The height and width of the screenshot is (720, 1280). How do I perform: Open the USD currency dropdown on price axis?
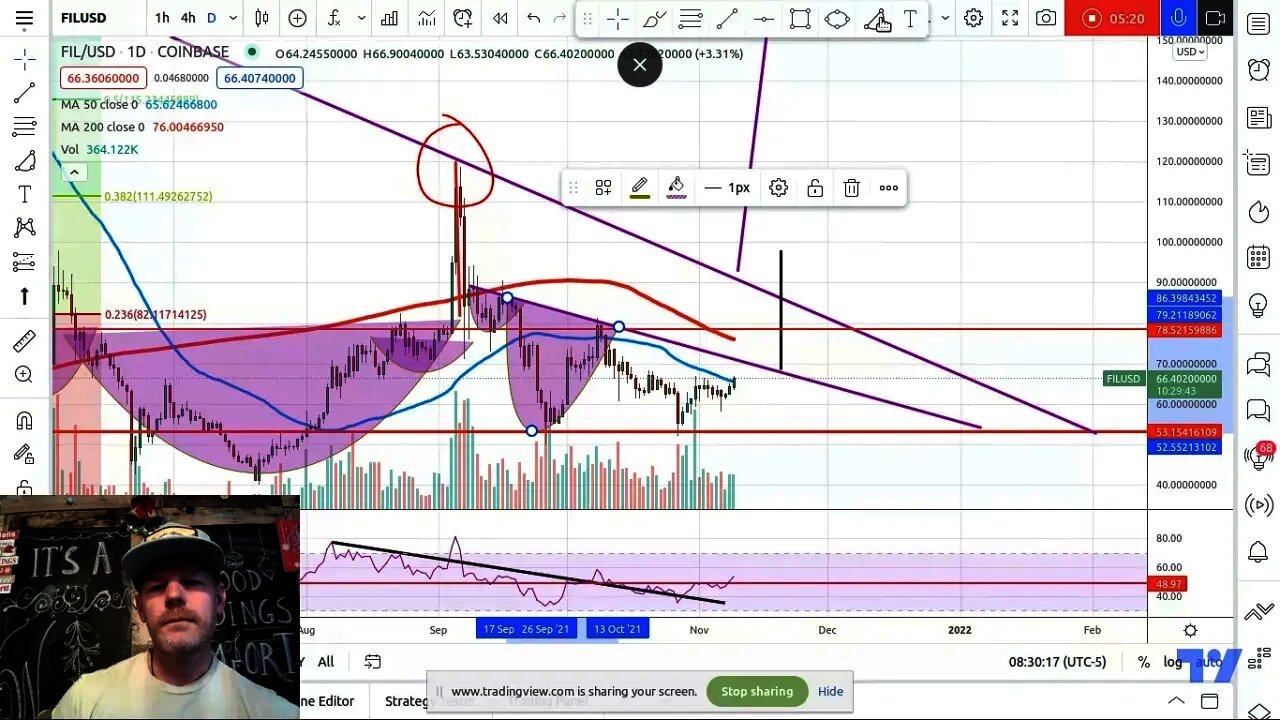1190,52
